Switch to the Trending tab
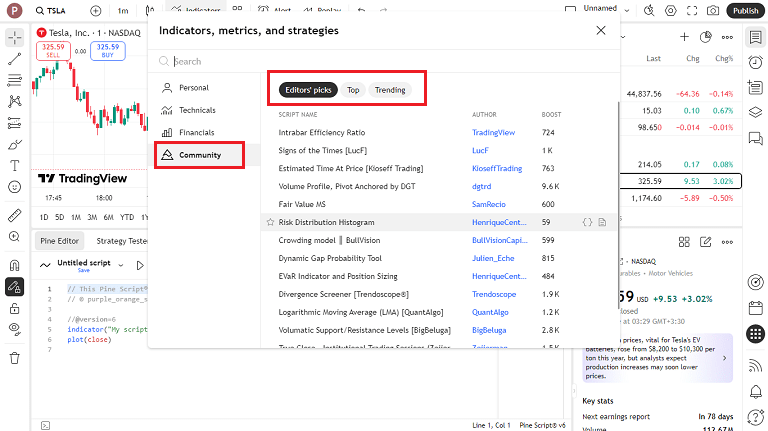 click(390, 90)
